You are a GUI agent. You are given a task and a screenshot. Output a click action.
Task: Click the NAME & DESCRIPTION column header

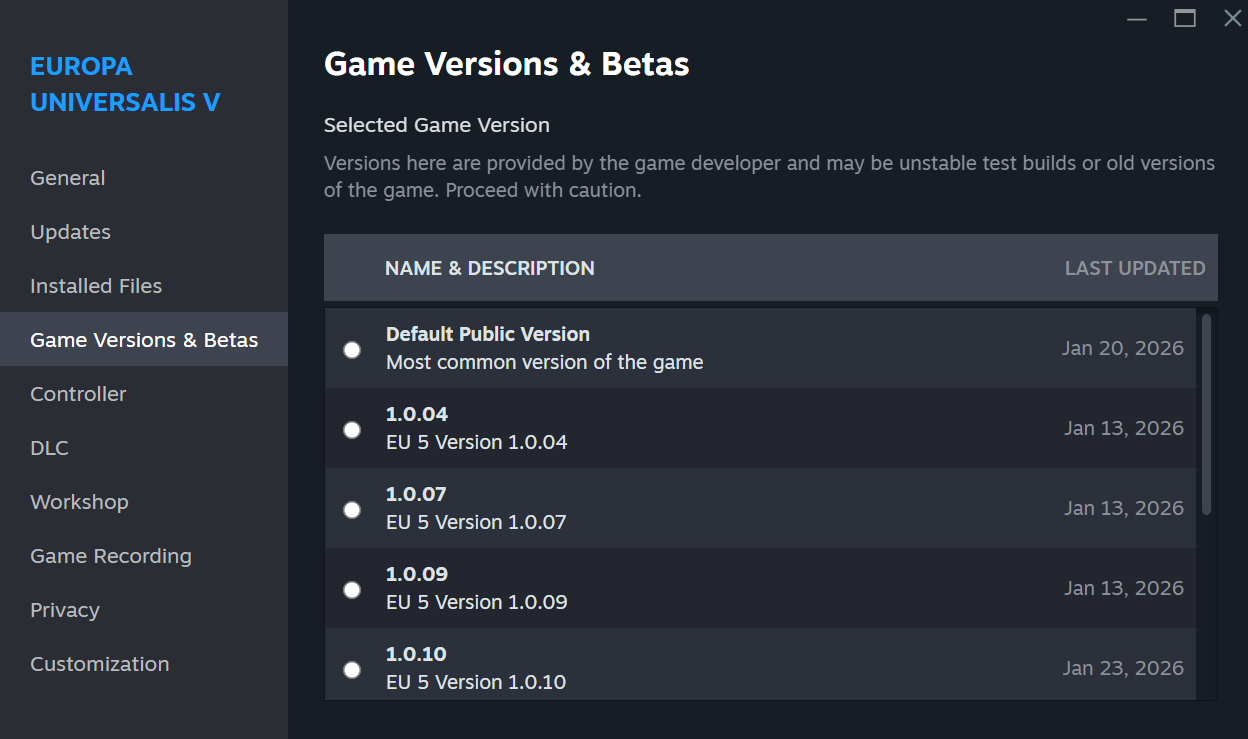coord(490,268)
